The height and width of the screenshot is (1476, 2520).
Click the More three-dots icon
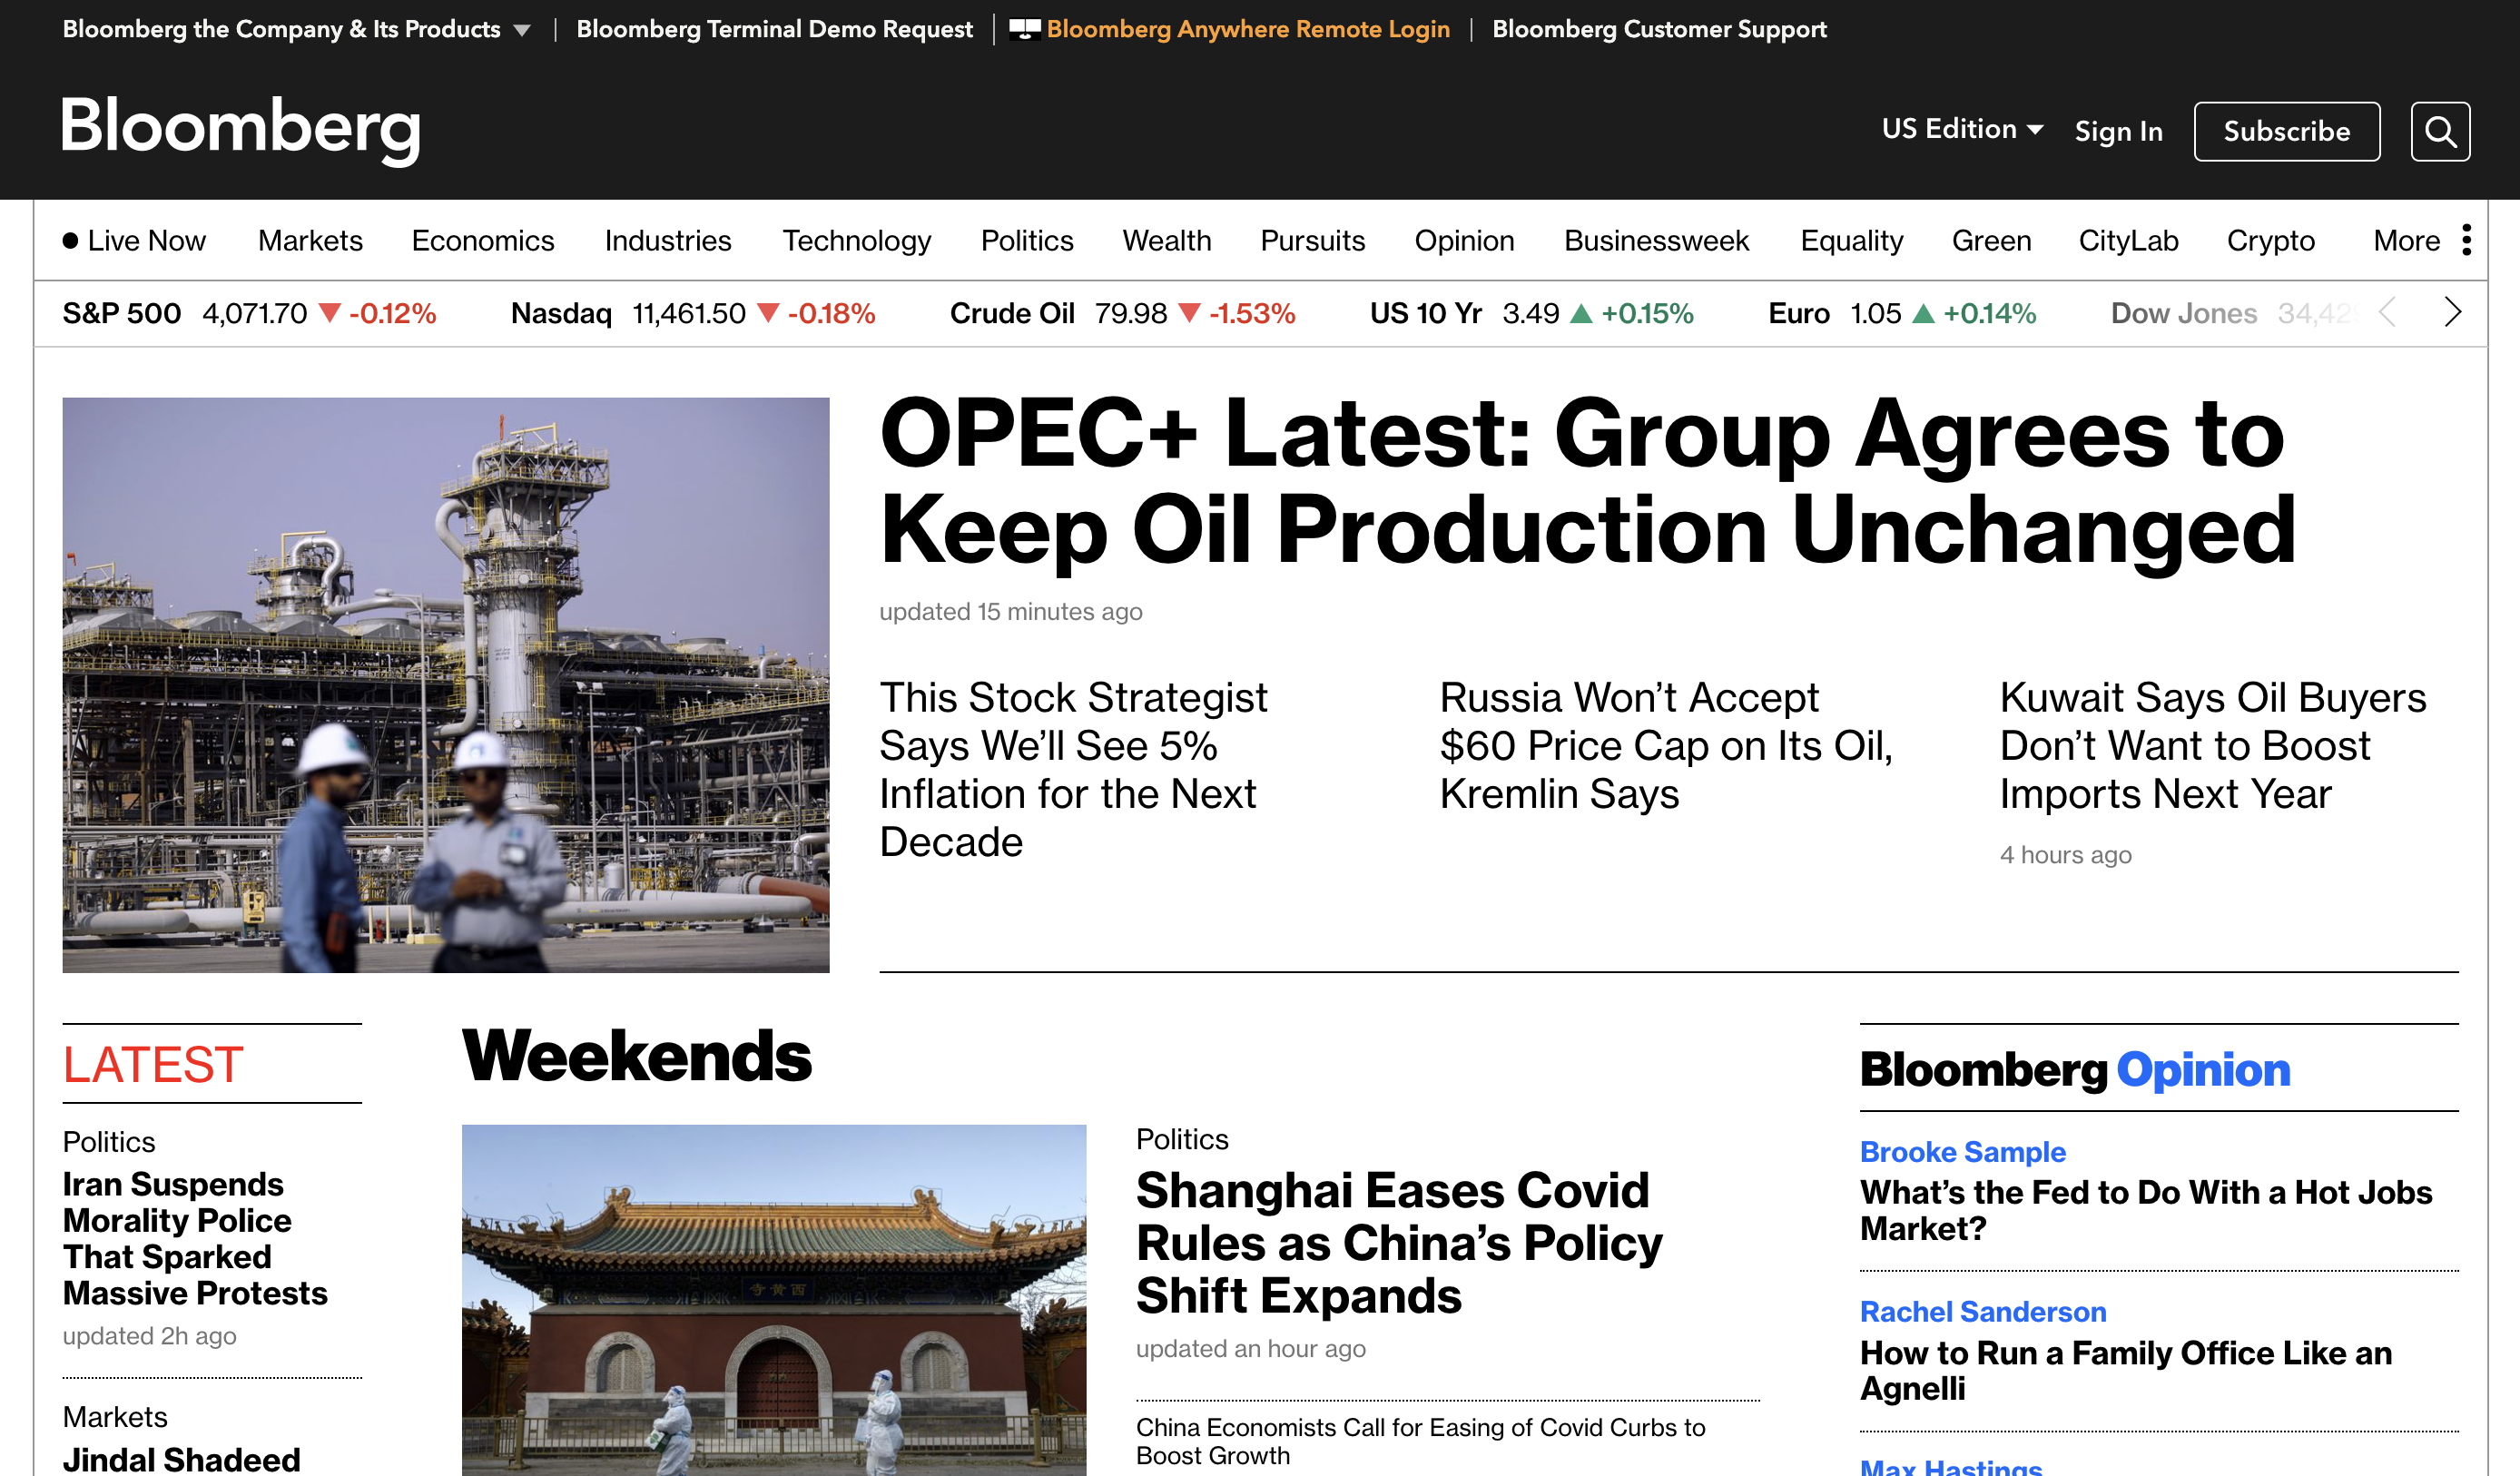tap(2466, 240)
